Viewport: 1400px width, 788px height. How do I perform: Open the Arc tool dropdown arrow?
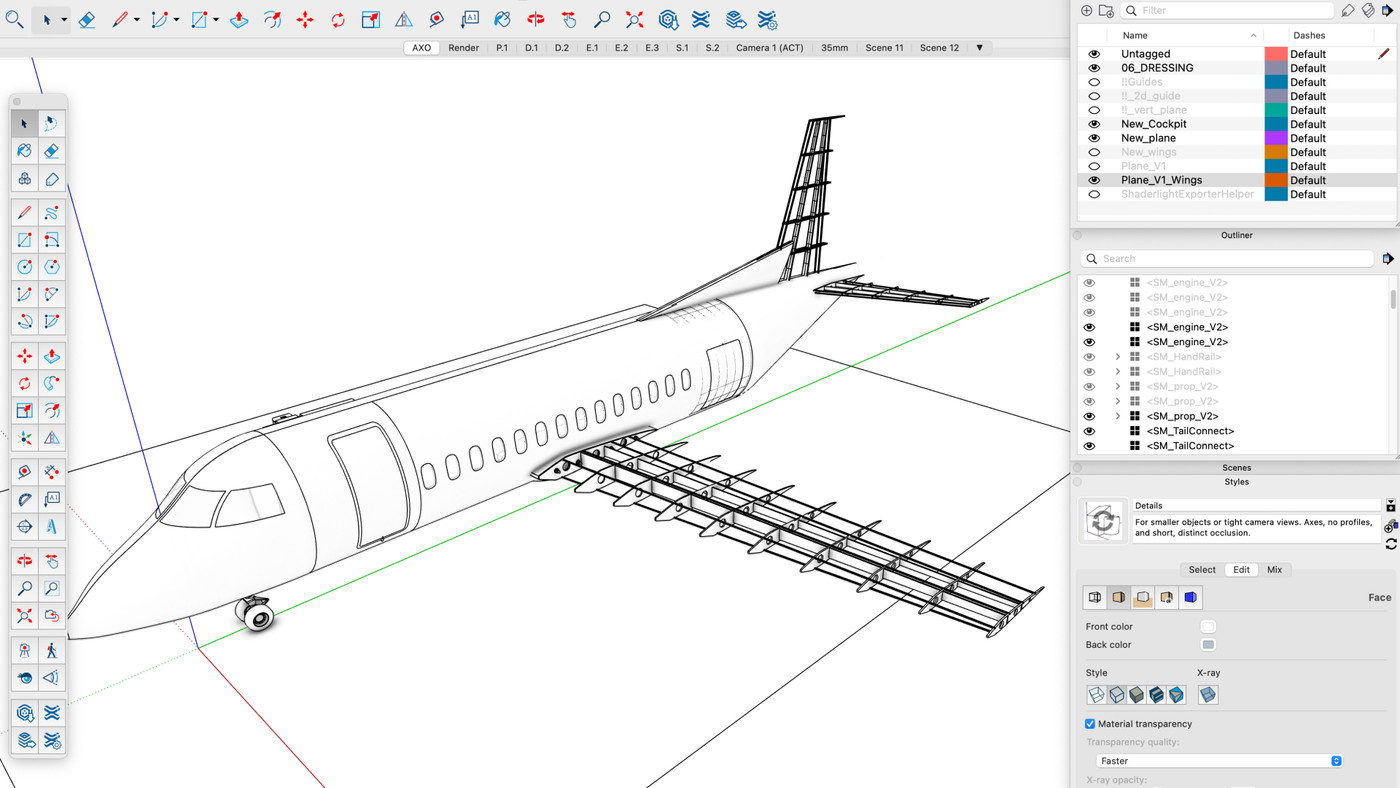(x=176, y=20)
